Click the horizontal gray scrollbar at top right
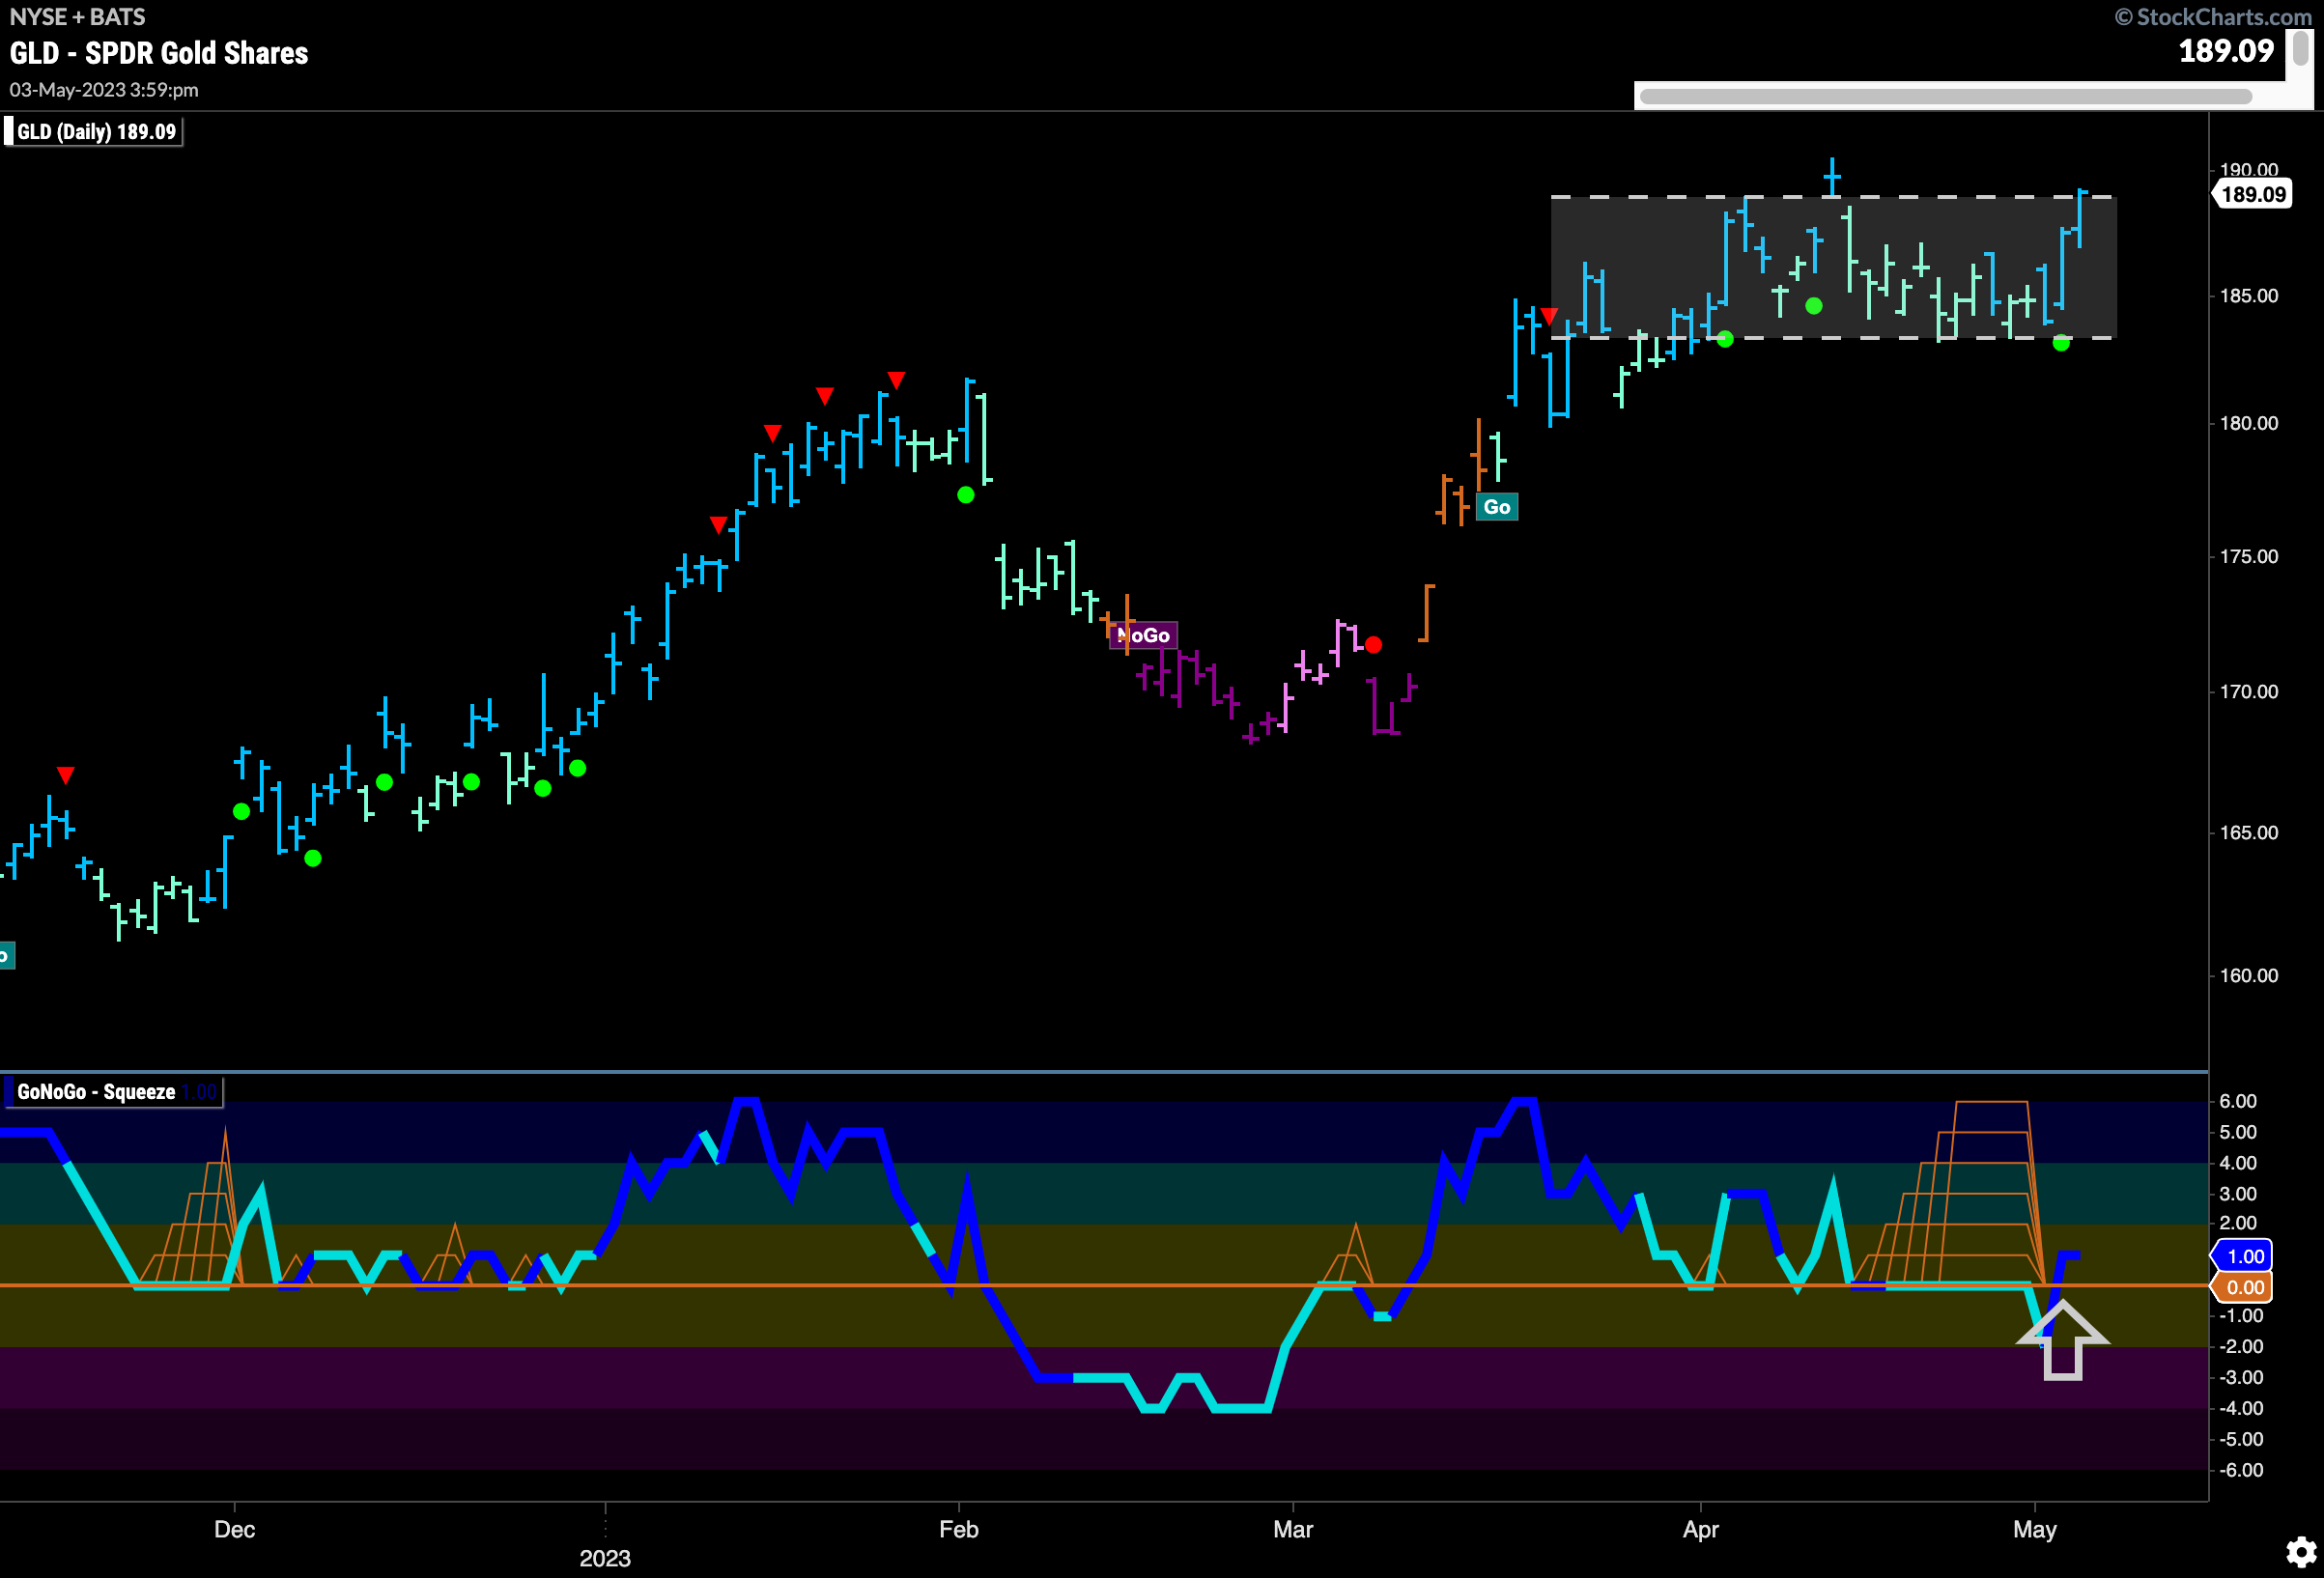2324x1578 pixels. pyautogui.click(x=1945, y=96)
